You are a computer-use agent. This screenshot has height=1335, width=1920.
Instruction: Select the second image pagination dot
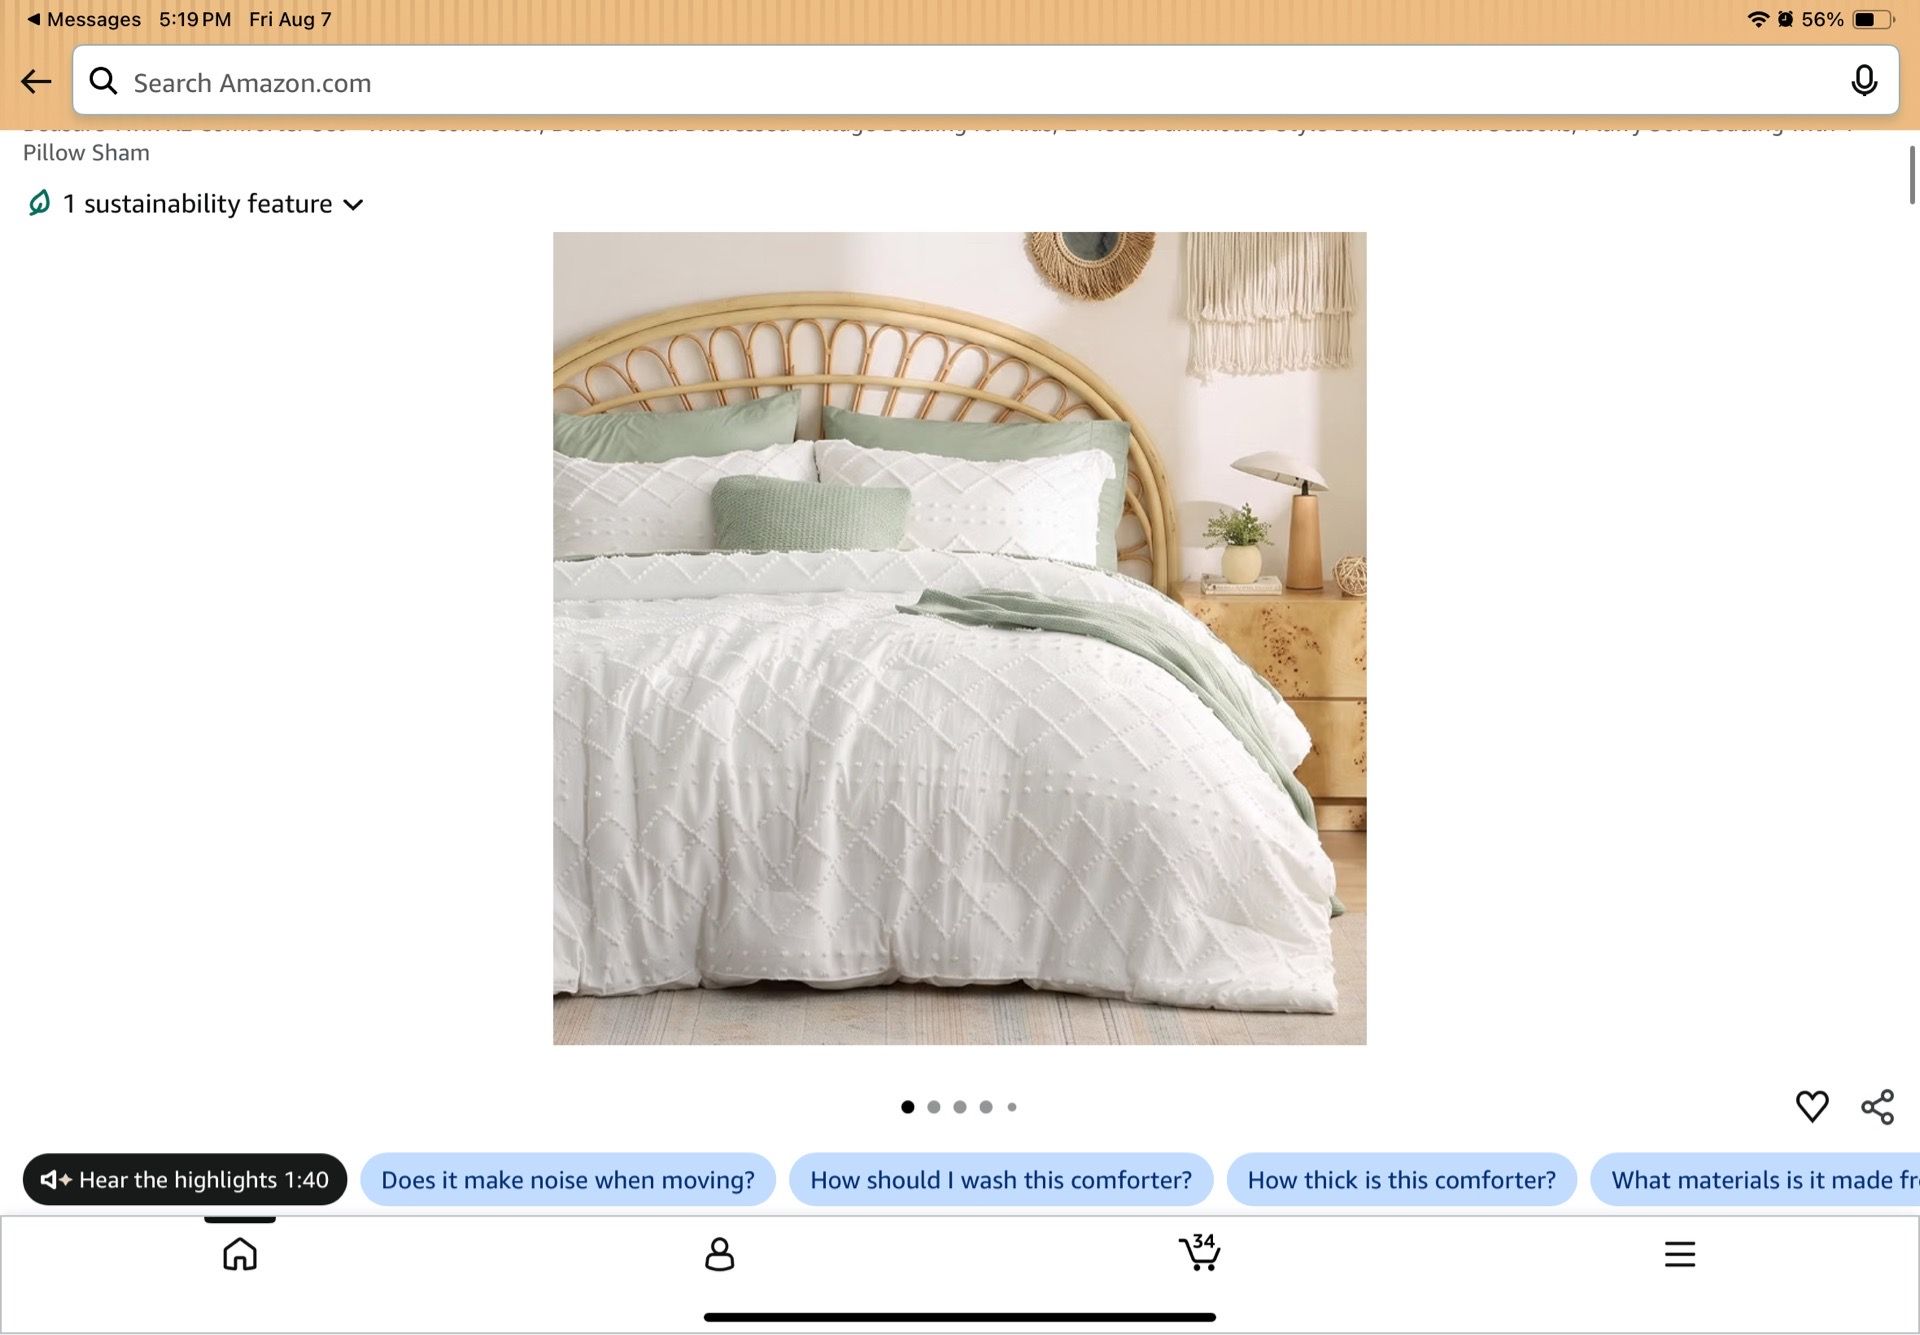(933, 1107)
